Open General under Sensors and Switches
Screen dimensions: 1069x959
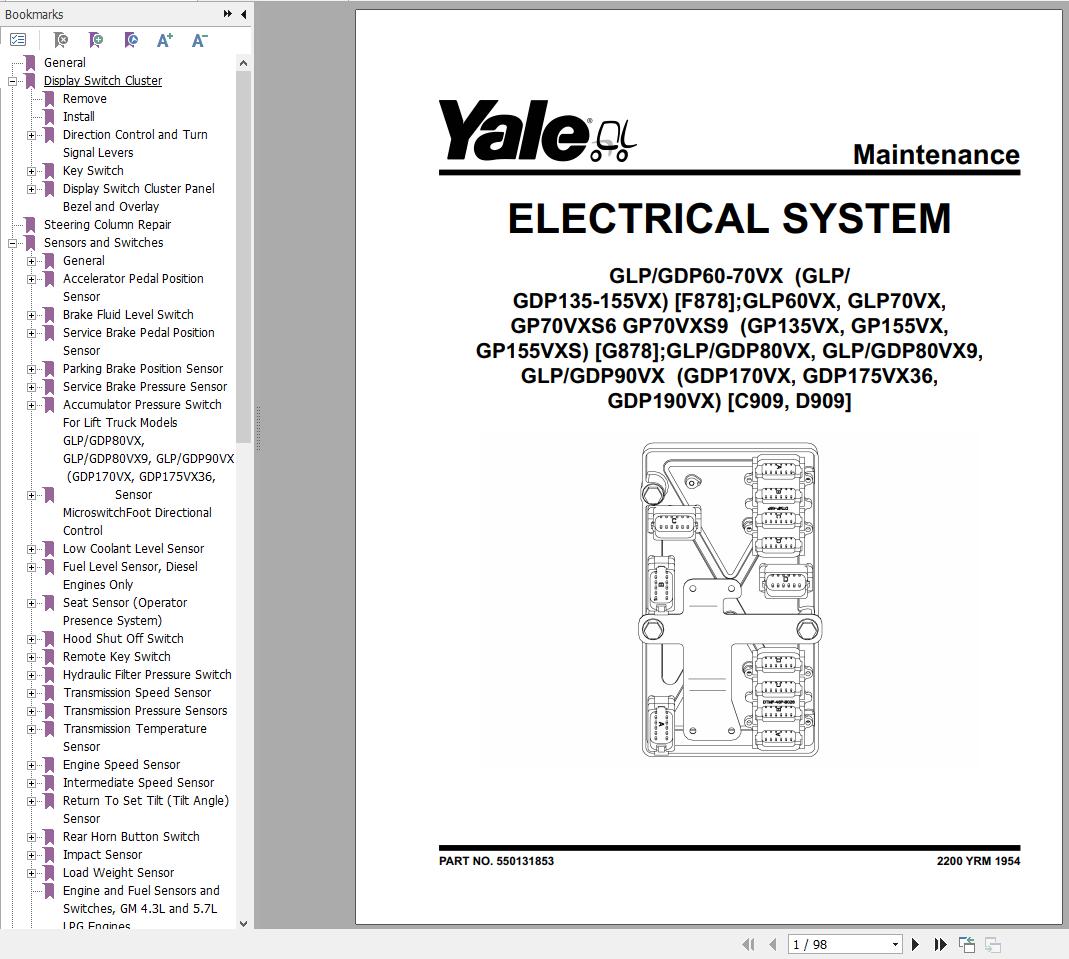[x=84, y=260]
